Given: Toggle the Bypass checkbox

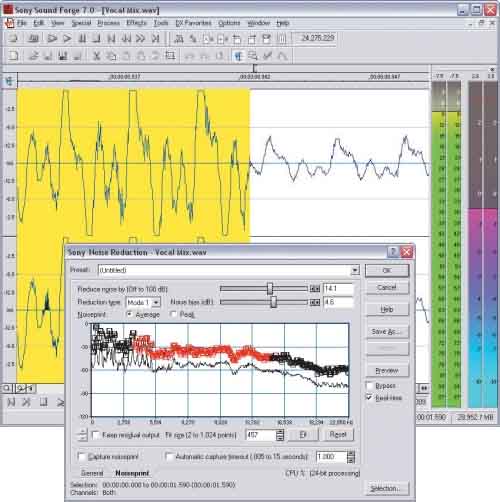Looking at the screenshot, I should 369,386.
